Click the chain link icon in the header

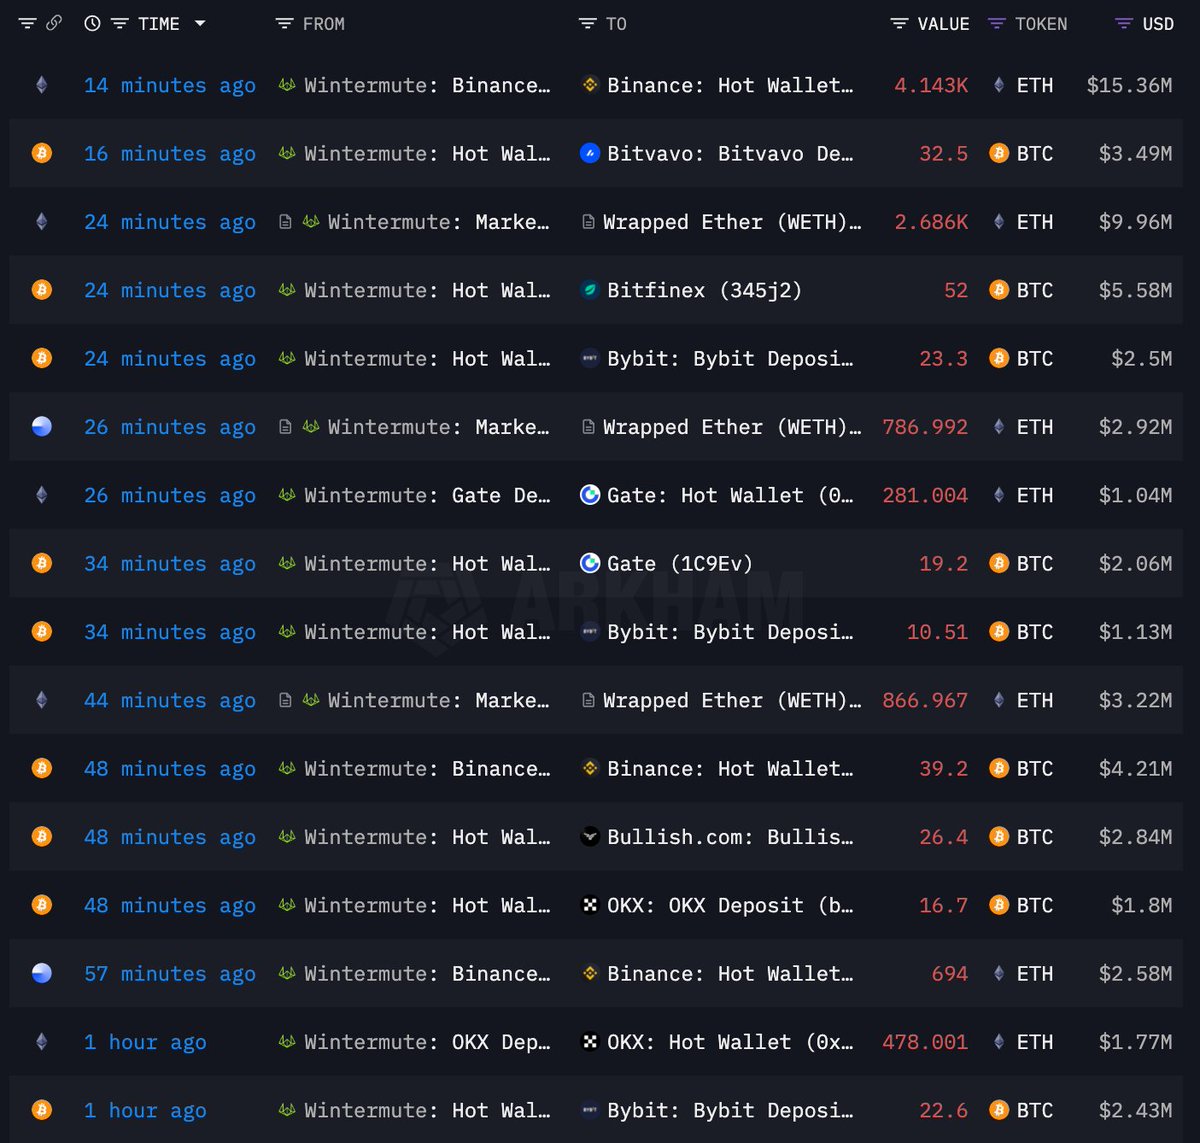tap(54, 22)
